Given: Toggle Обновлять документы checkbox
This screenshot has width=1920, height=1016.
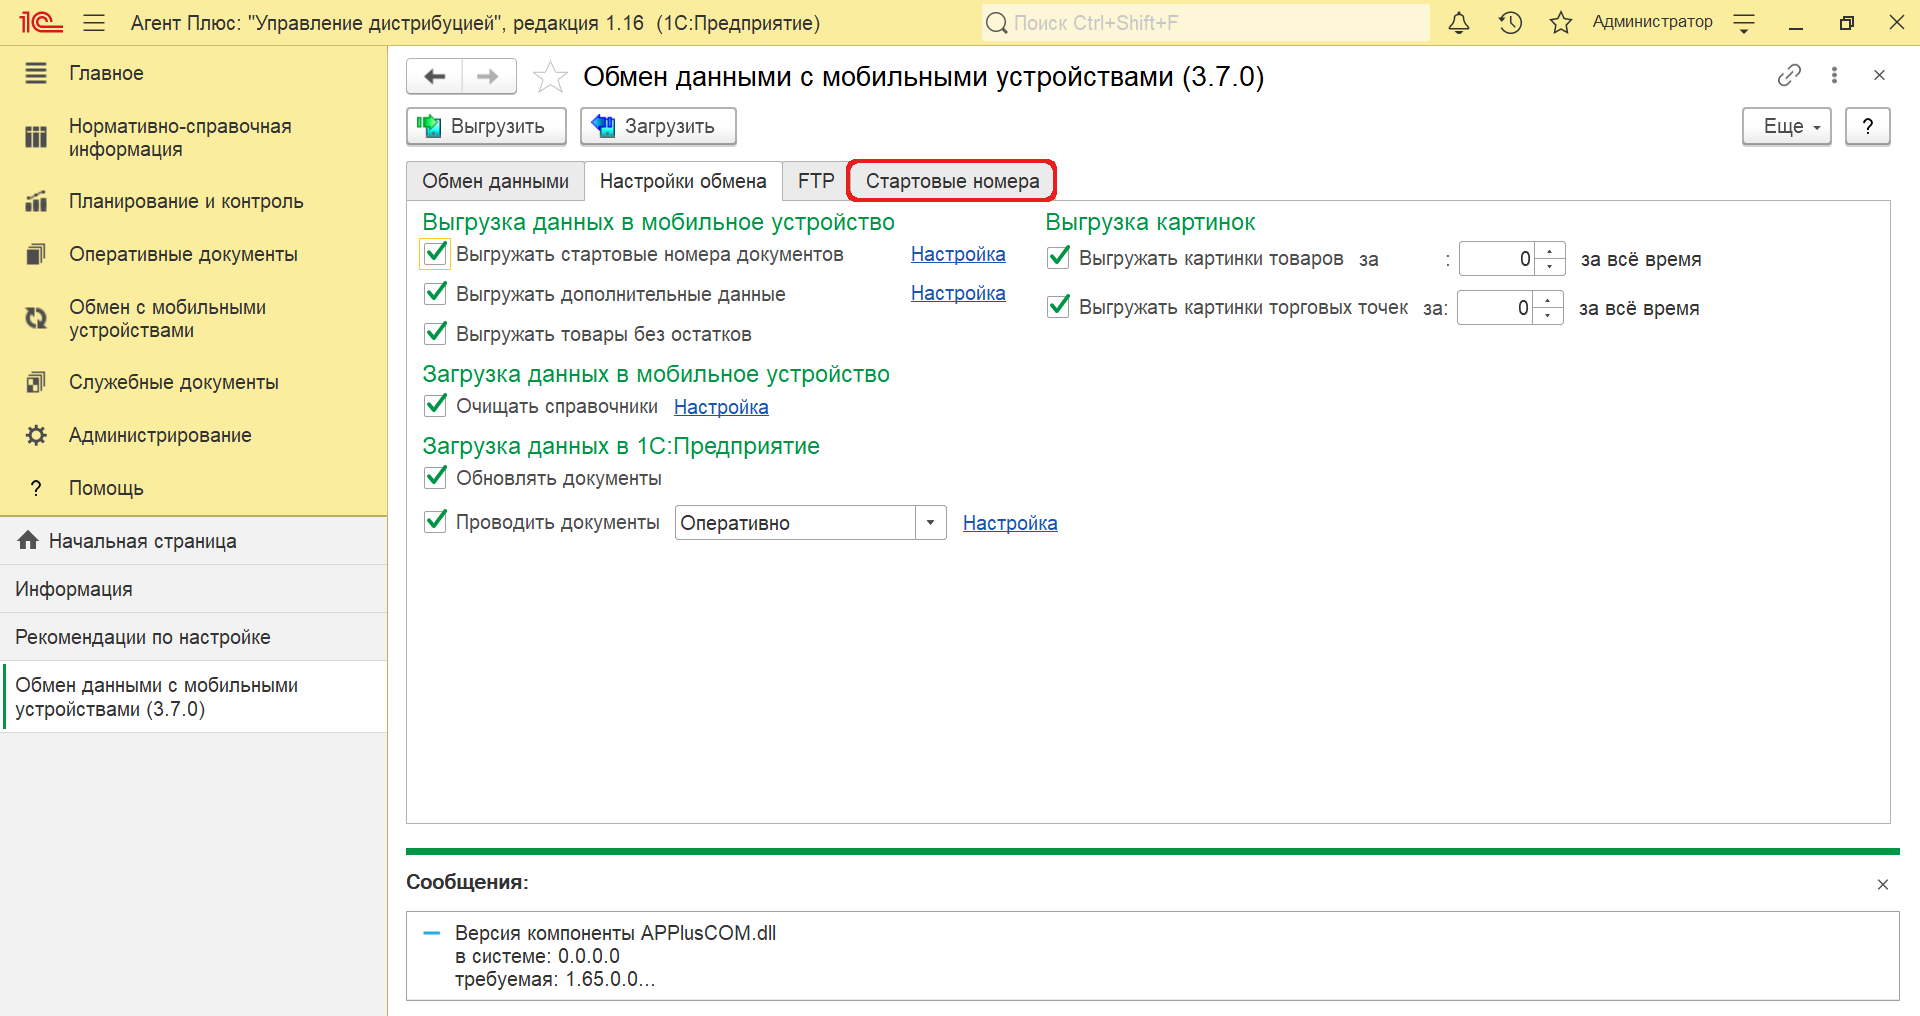Looking at the screenshot, I should point(435,477).
